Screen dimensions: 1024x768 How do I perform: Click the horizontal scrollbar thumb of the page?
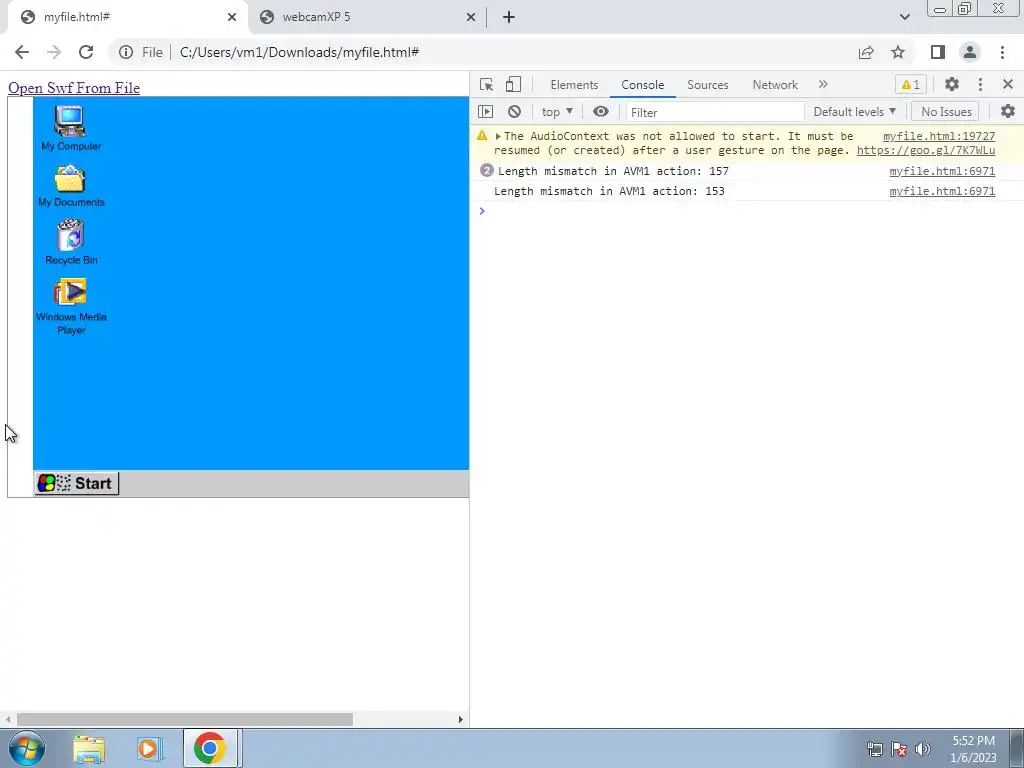[185, 719]
